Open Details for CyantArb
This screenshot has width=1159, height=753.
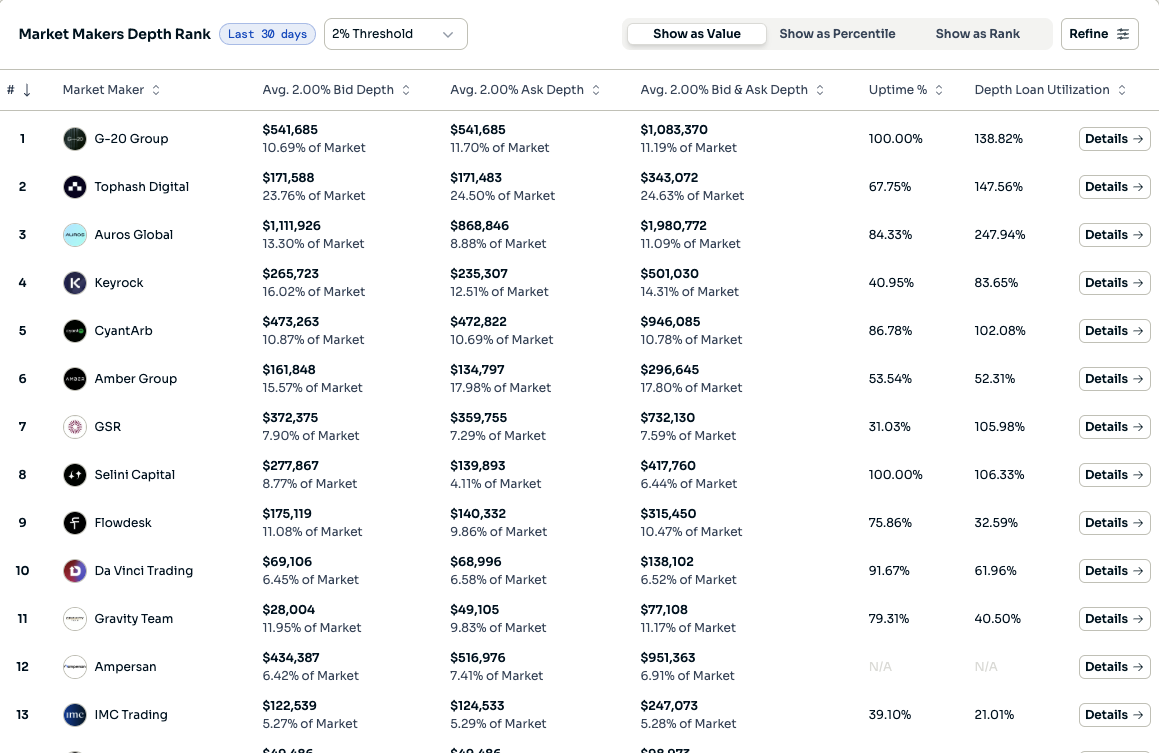click(x=1114, y=331)
